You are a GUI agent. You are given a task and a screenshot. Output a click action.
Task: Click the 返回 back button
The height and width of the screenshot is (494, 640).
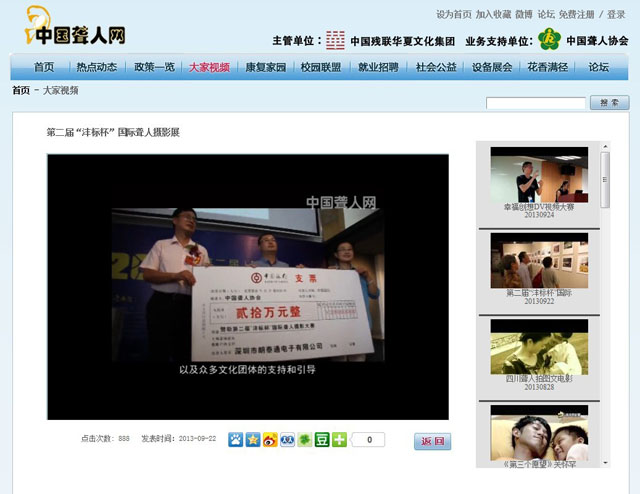click(x=433, y=441)
